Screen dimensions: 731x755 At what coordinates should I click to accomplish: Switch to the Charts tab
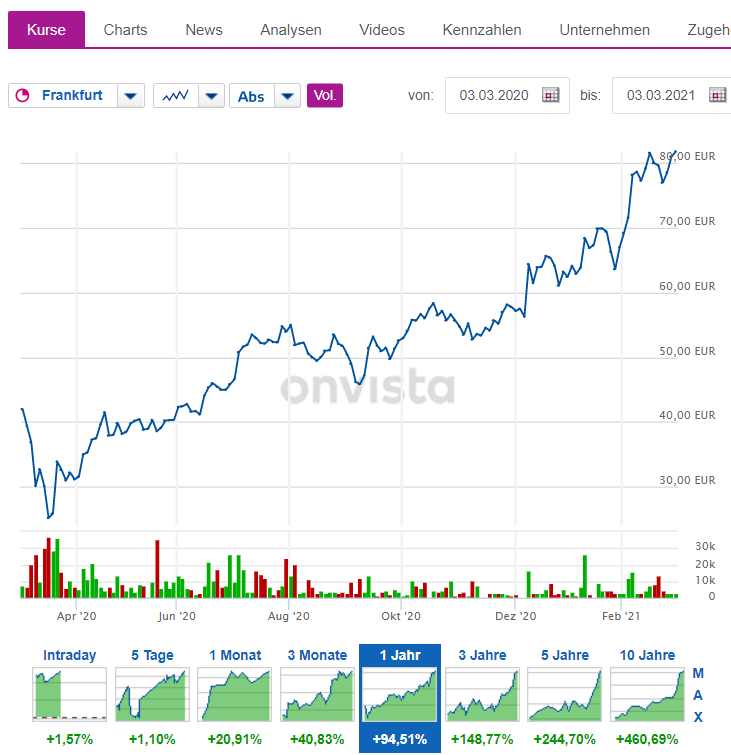[125, 30]
